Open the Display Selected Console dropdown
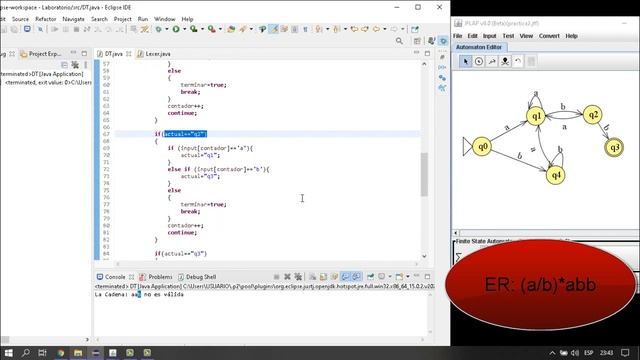This screenshot has width=640, height=360. point(390,277)
